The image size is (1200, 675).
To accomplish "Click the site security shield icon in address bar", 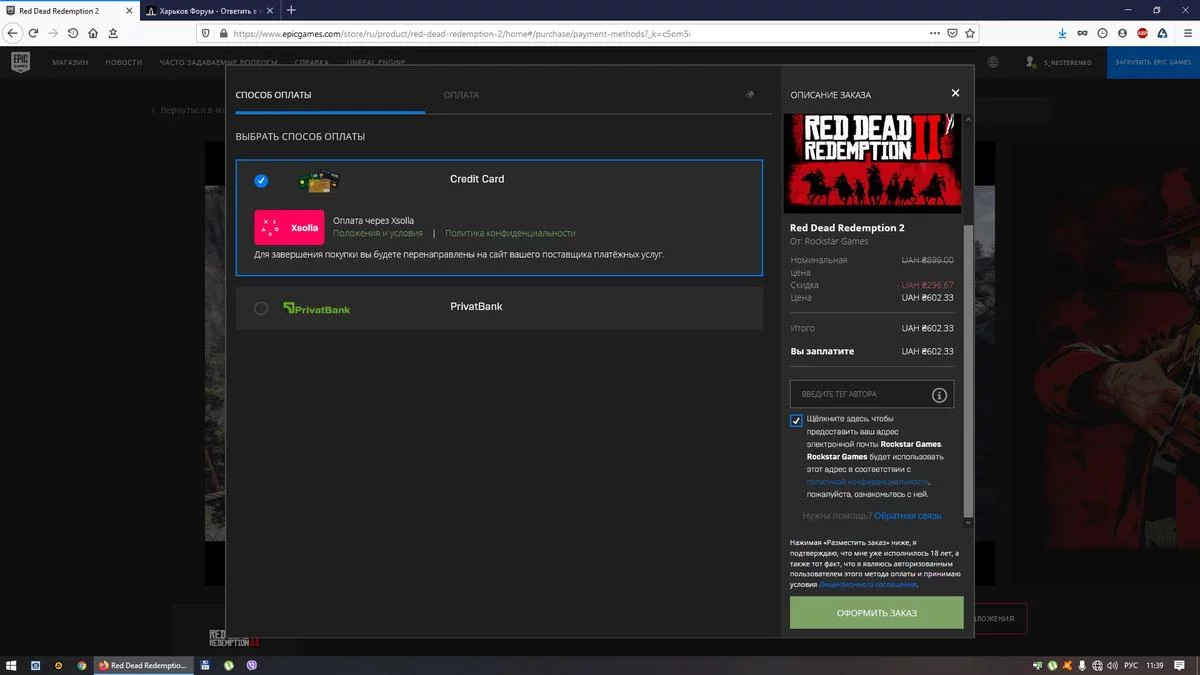I will click(206, 33).
